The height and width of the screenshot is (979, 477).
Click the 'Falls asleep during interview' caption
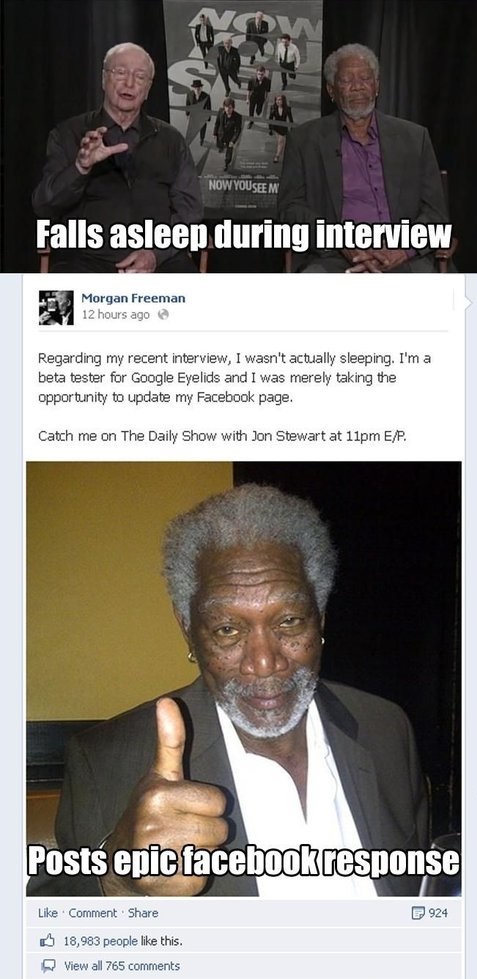(x=242, y=235)
